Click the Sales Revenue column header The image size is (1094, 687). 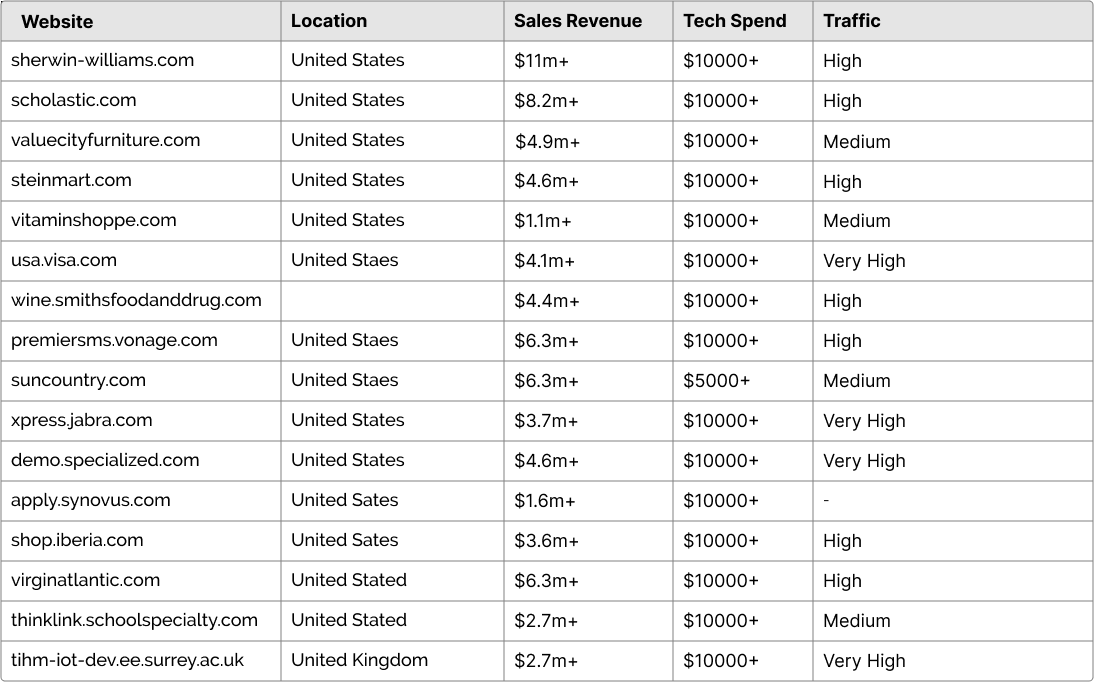578,21
